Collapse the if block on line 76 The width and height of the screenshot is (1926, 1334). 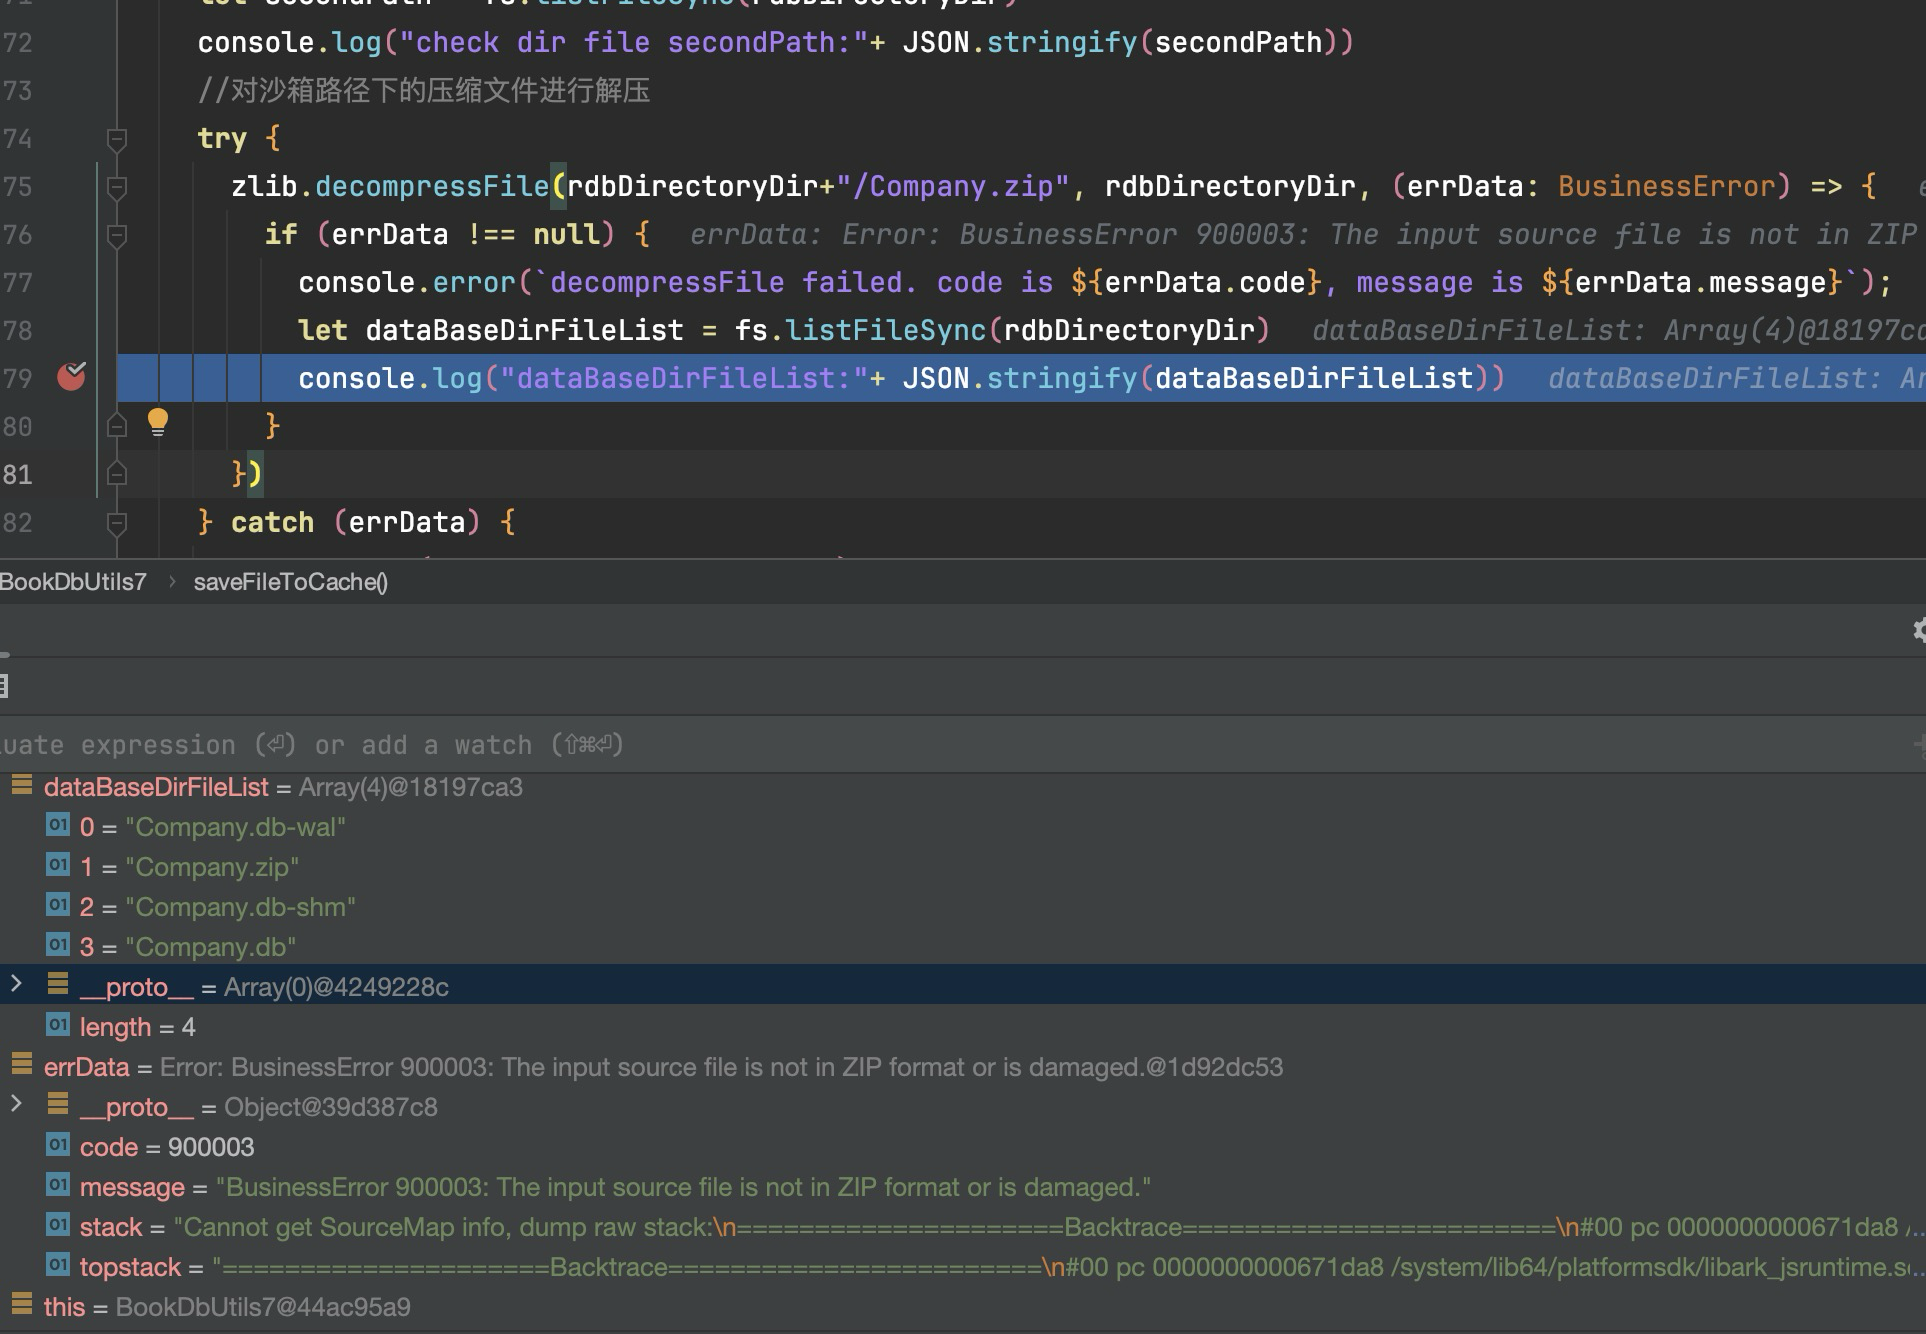116,235
